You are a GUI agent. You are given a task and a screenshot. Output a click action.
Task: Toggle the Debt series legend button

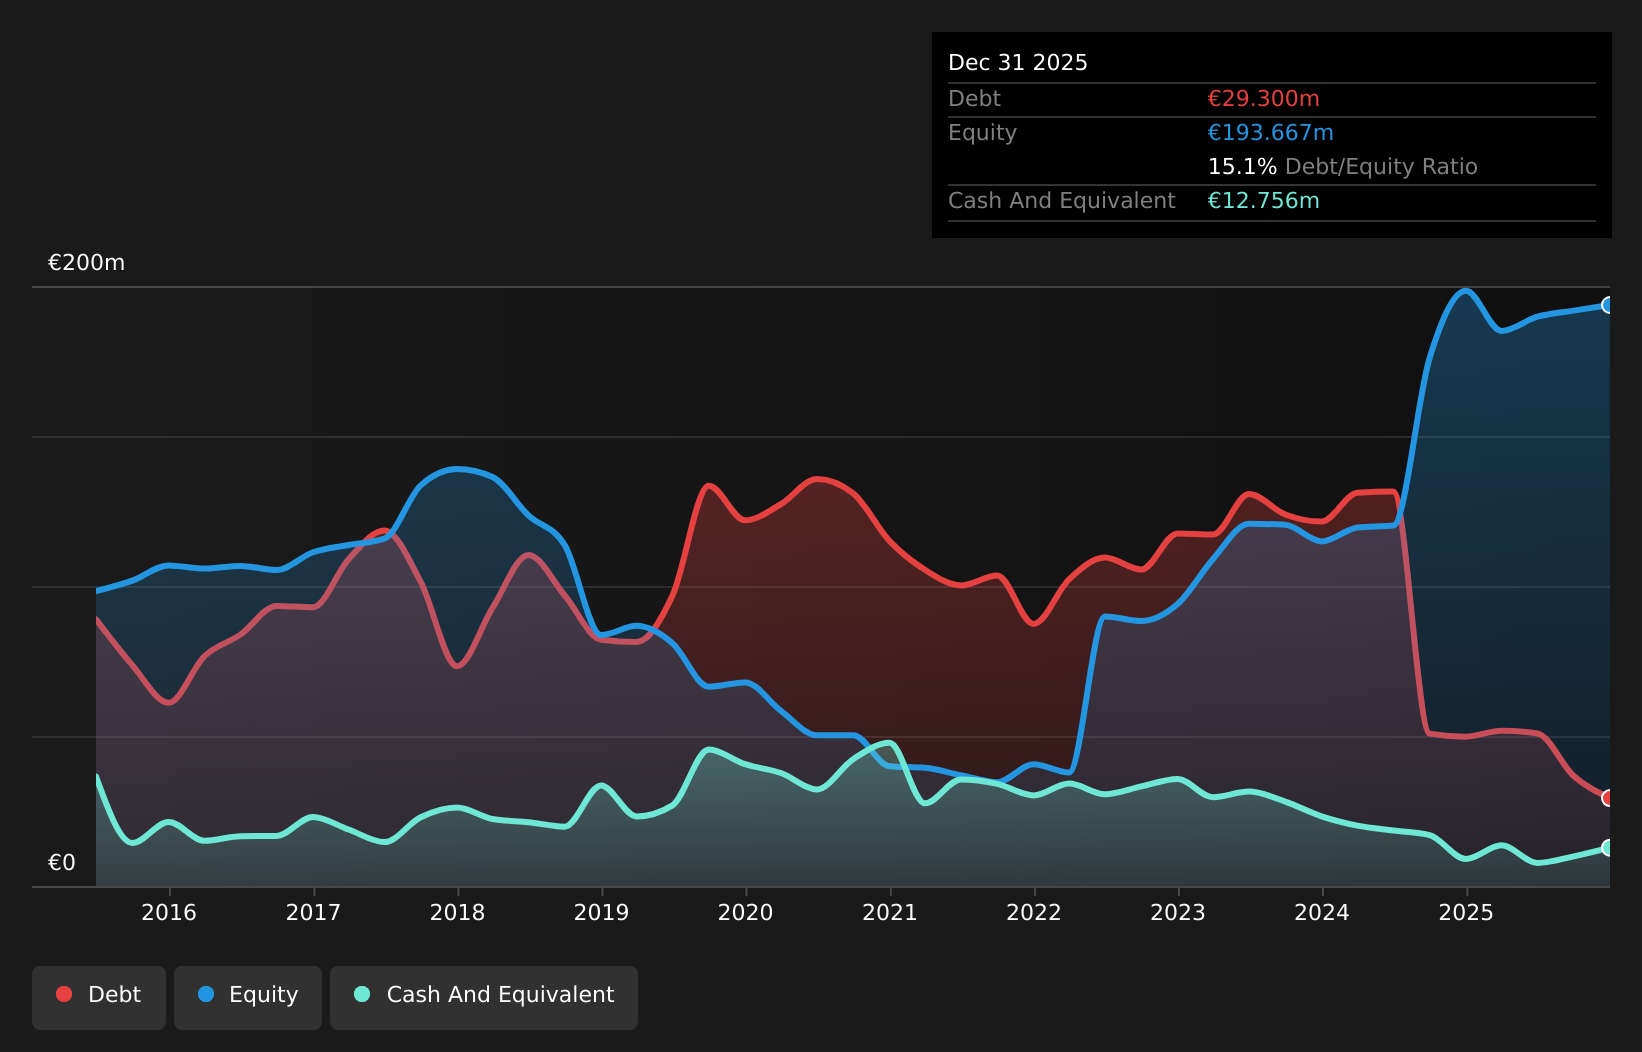pos(99,997)
